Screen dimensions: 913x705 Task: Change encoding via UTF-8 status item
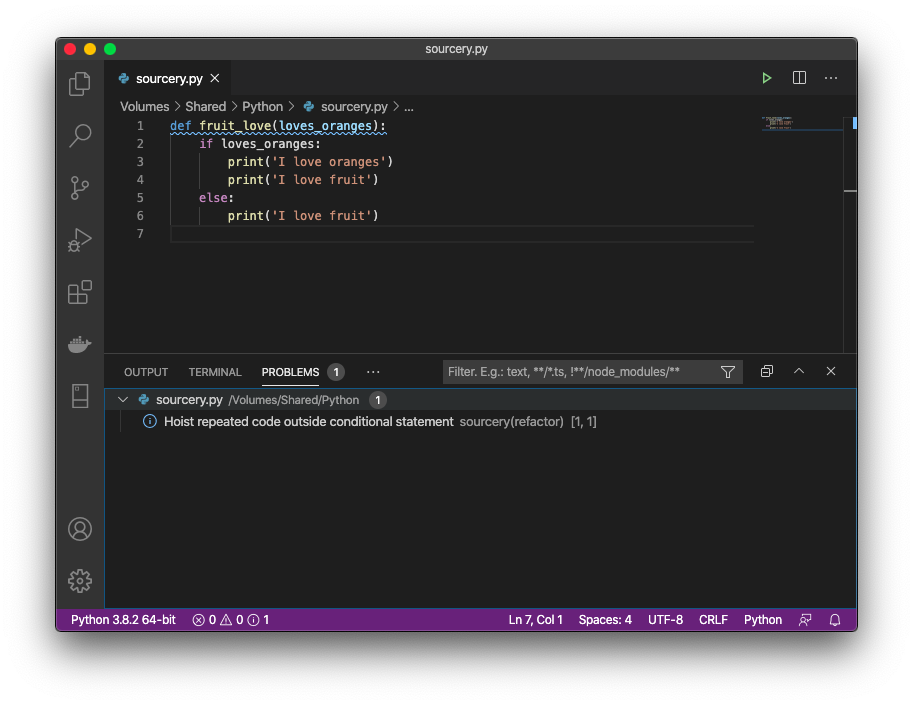666,620
